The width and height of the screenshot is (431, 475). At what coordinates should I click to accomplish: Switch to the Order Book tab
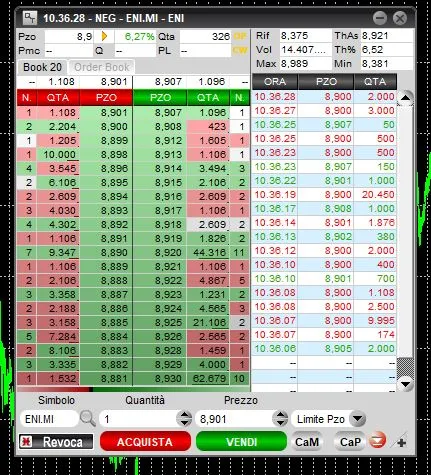coord(102,67)
